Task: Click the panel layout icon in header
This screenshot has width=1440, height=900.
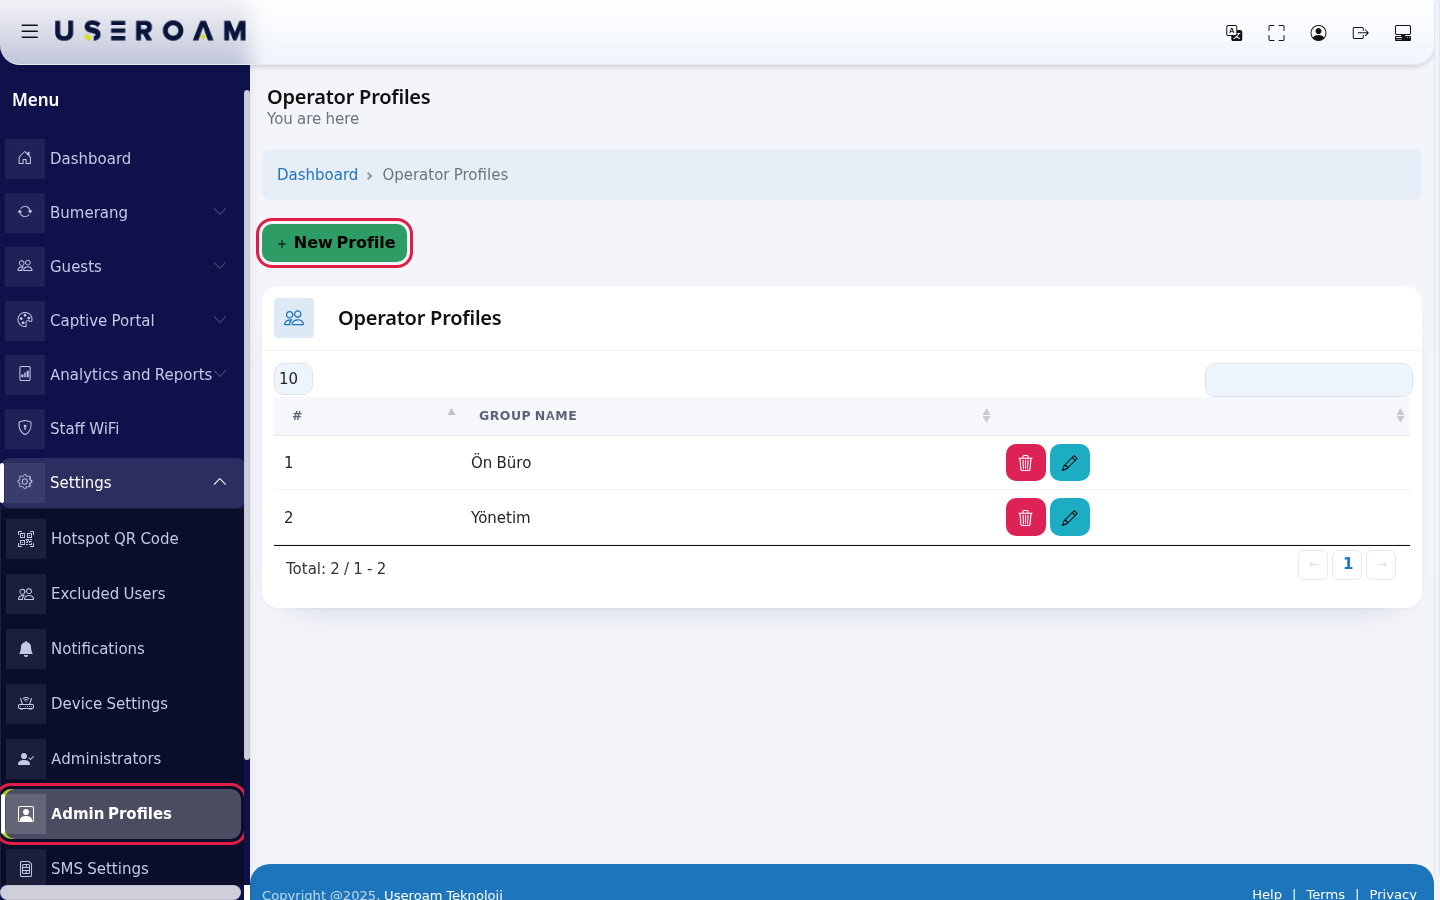Action: (1402, 33)
